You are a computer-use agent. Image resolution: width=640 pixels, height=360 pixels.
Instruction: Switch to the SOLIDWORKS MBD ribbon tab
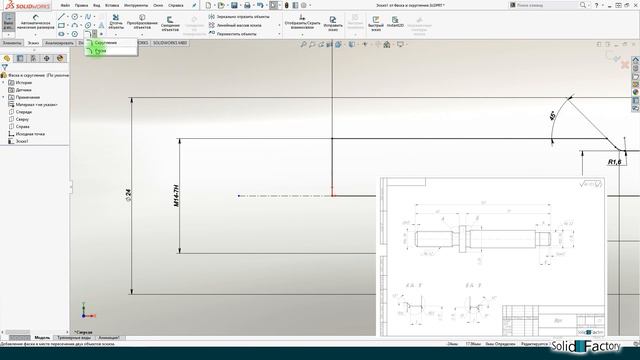point(170,43)
